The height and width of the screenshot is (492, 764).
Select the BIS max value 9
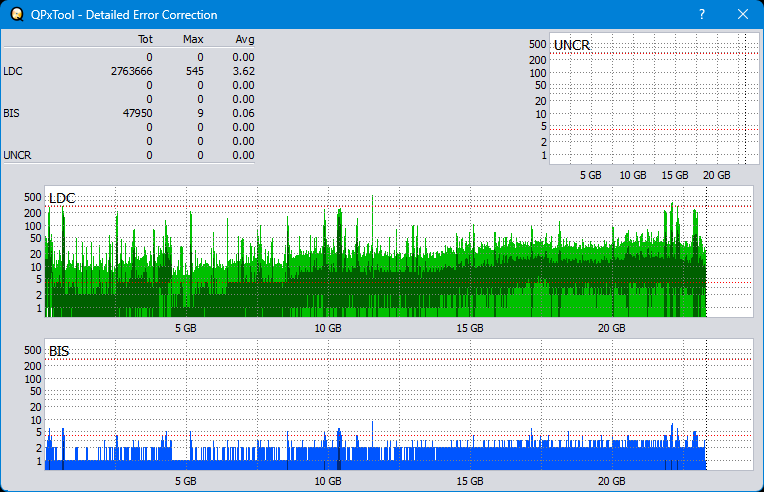(x=200, y=113)
